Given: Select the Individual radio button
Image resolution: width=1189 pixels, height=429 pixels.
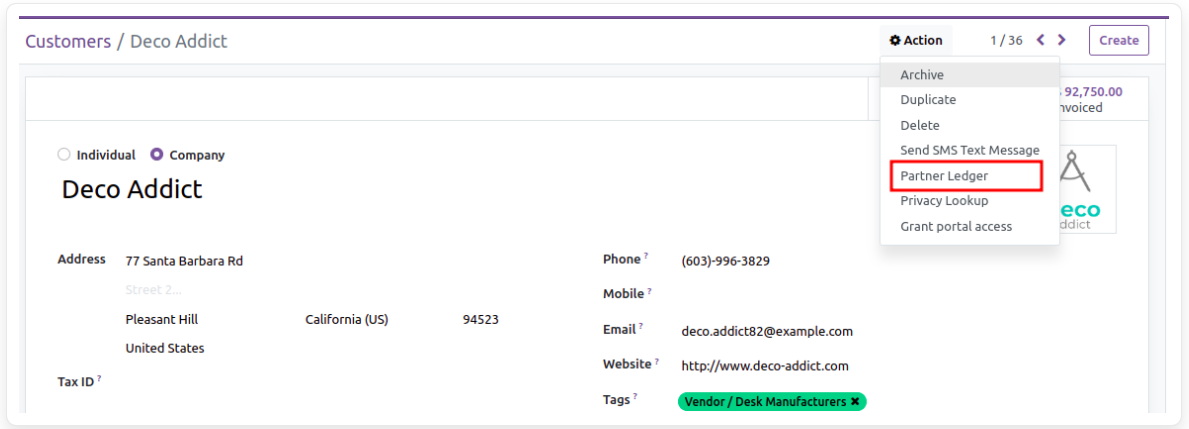Looking at the screenshot, I should click(64, 155).
